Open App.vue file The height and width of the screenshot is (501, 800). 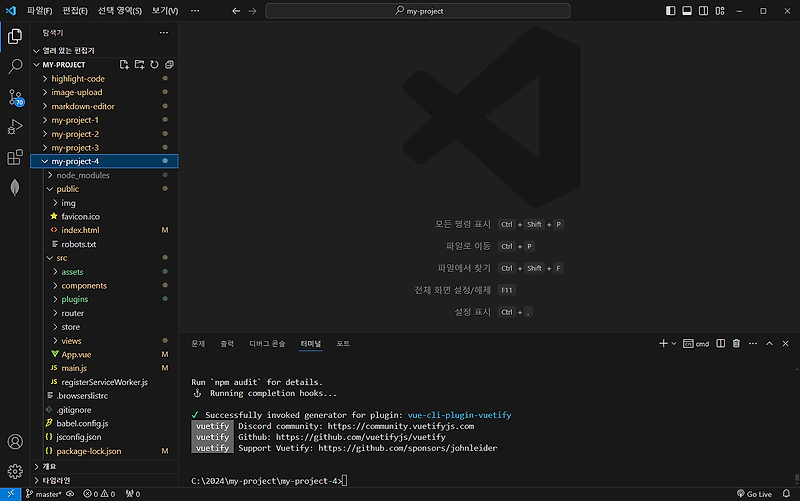(104, 354)
